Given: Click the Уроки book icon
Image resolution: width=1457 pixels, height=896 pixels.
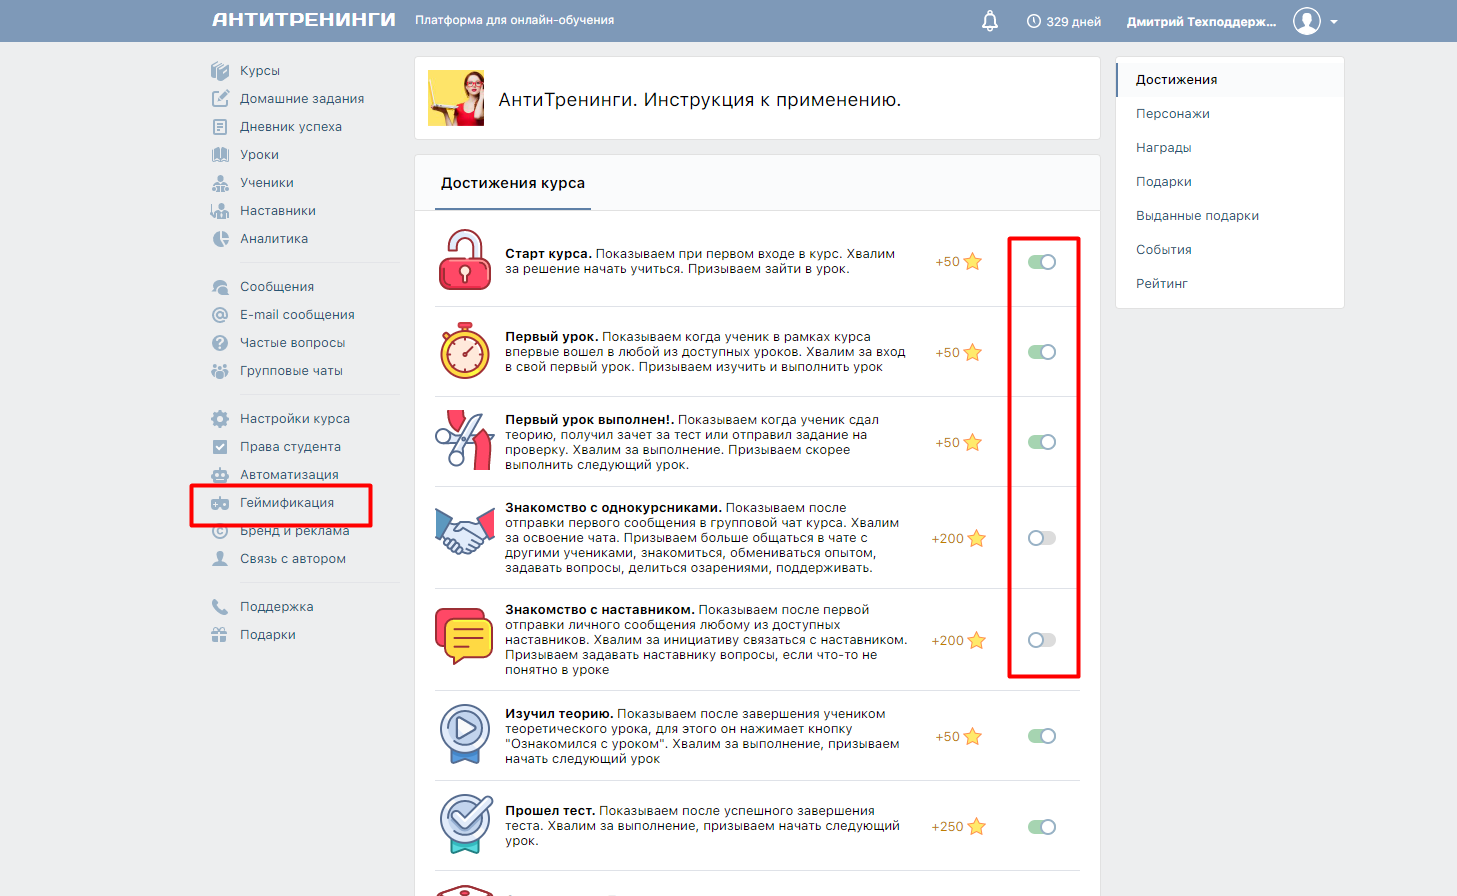Looking at the screenshot, I should tap(220, 155).
